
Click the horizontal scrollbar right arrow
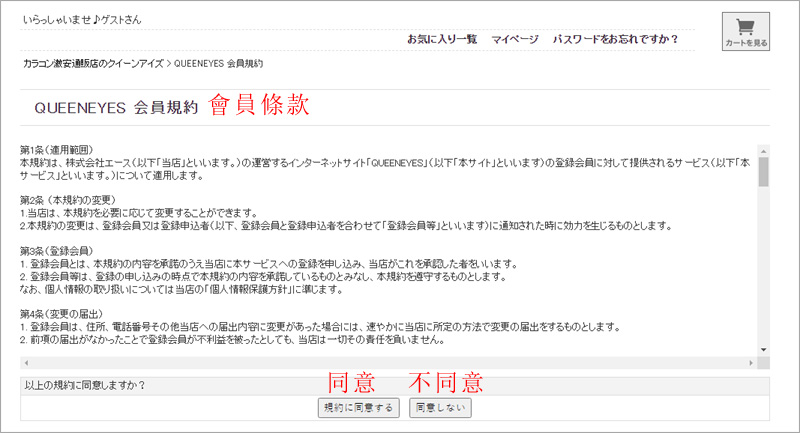[x=751, y=363]
